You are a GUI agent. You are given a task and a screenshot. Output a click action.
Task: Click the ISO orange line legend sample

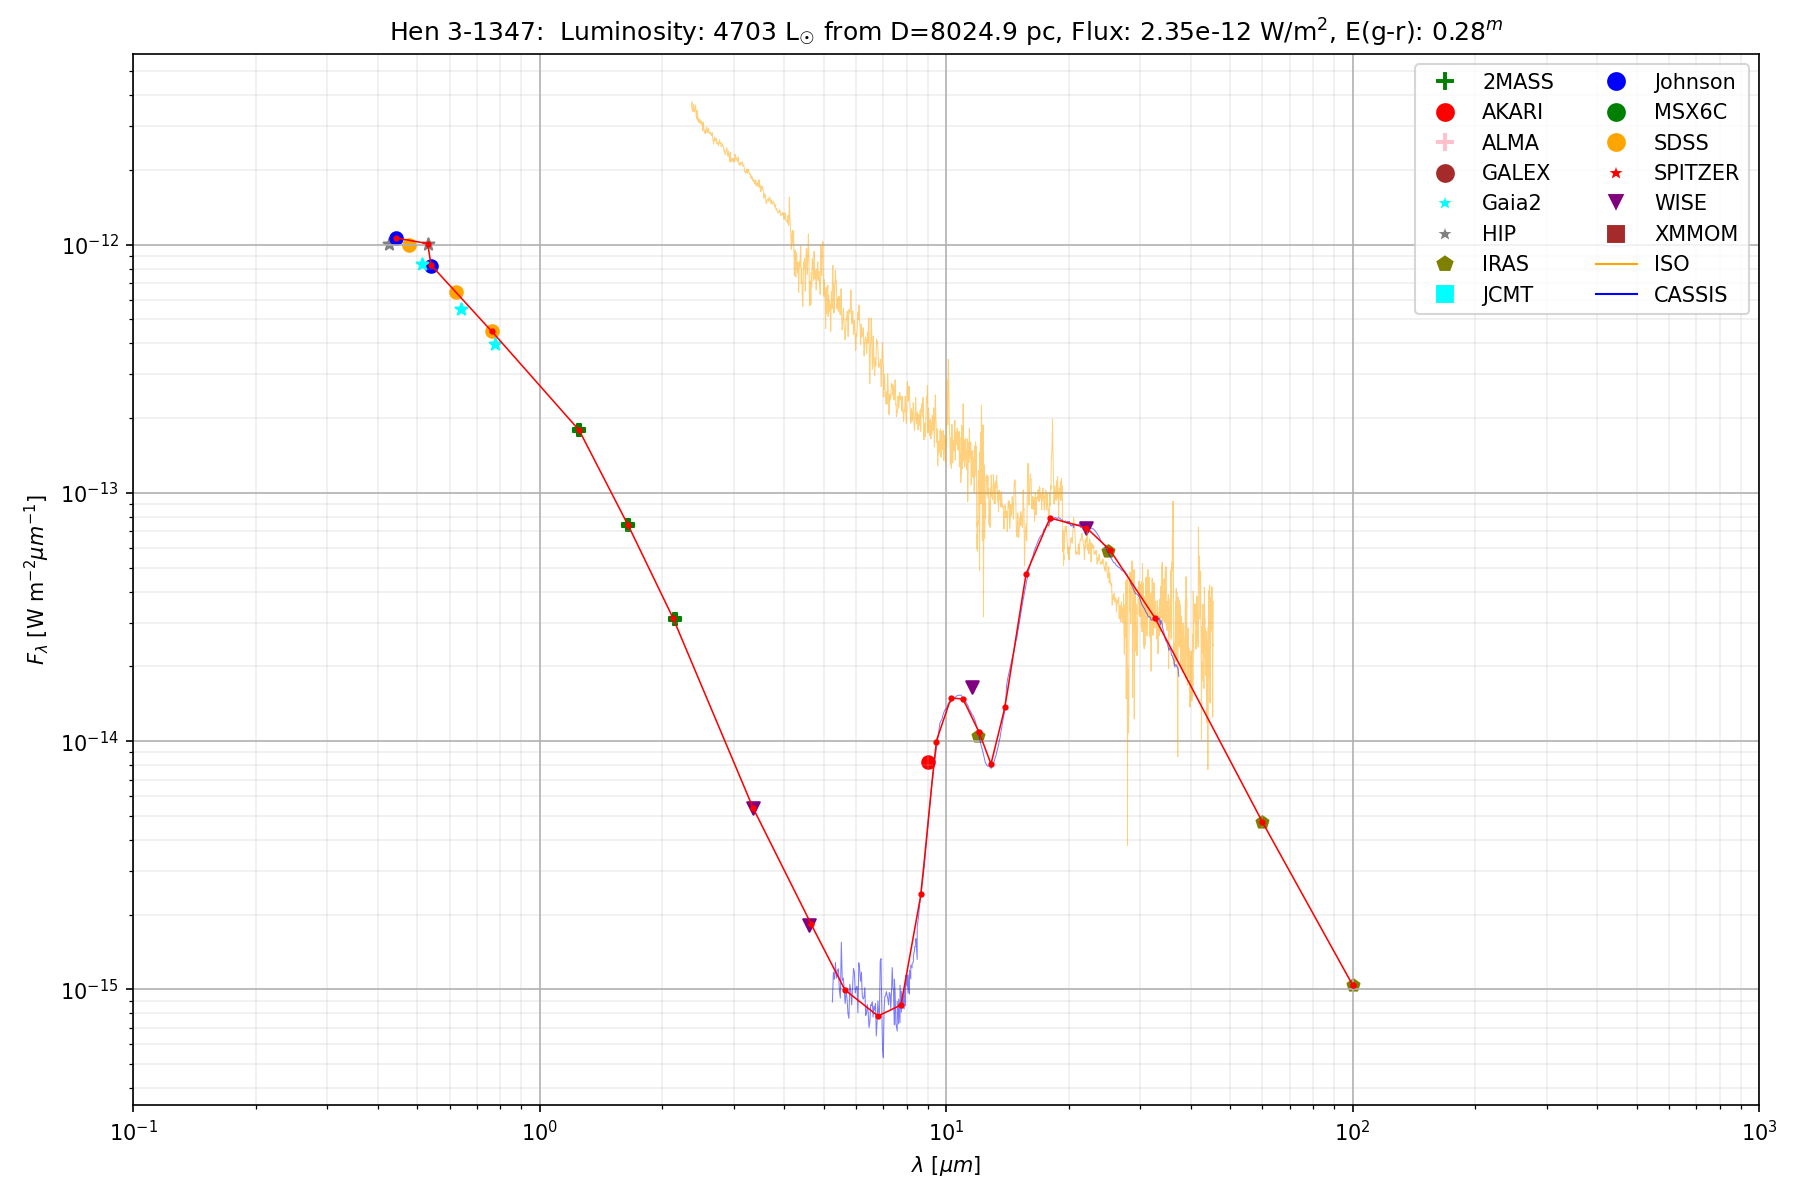click(x=1616, y=264)
